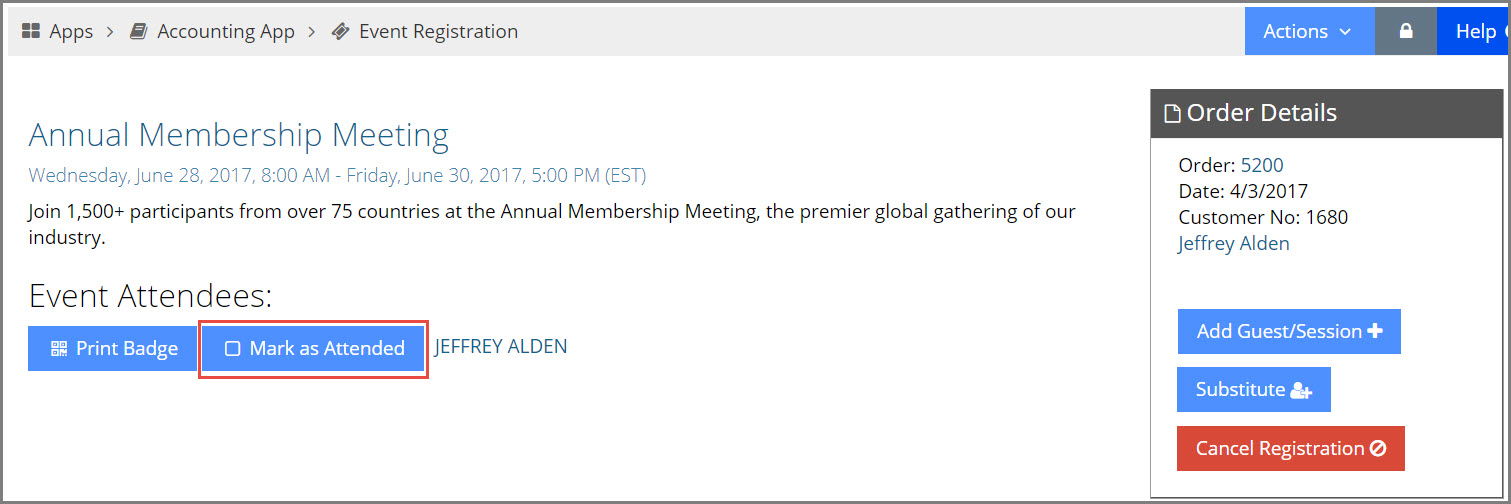Open Jeffrey Alden customer link
Viewport: 1511px width, 504px height.
[x=1234, y=243]
